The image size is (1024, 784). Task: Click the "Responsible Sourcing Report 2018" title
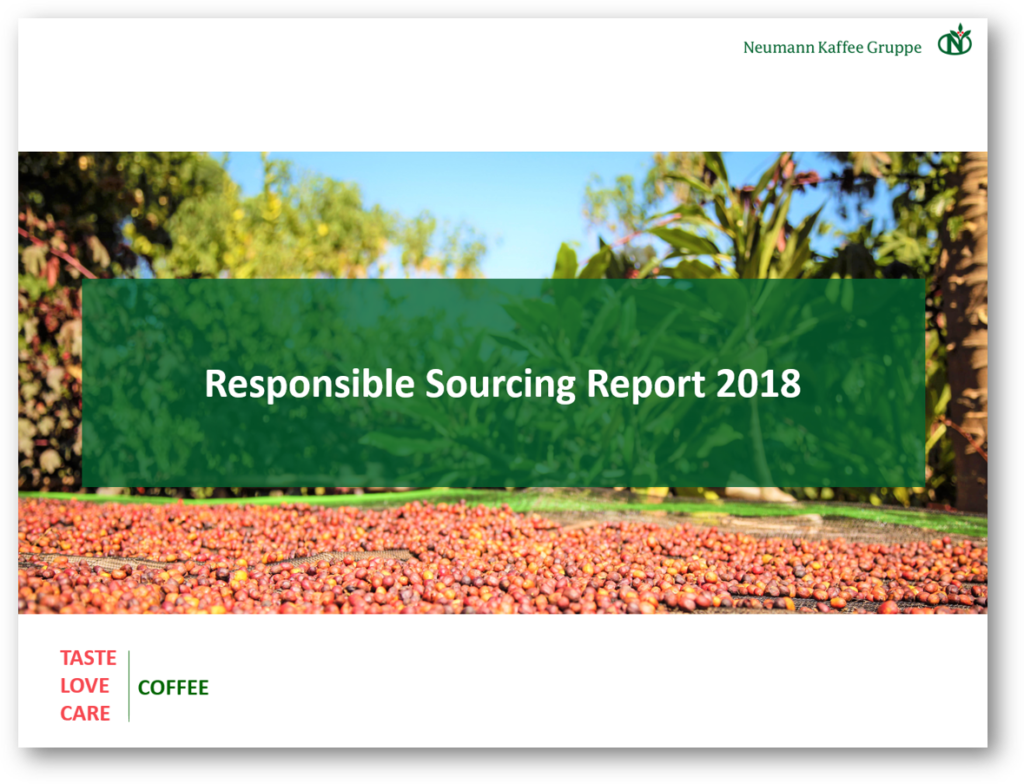click(502, 384)
